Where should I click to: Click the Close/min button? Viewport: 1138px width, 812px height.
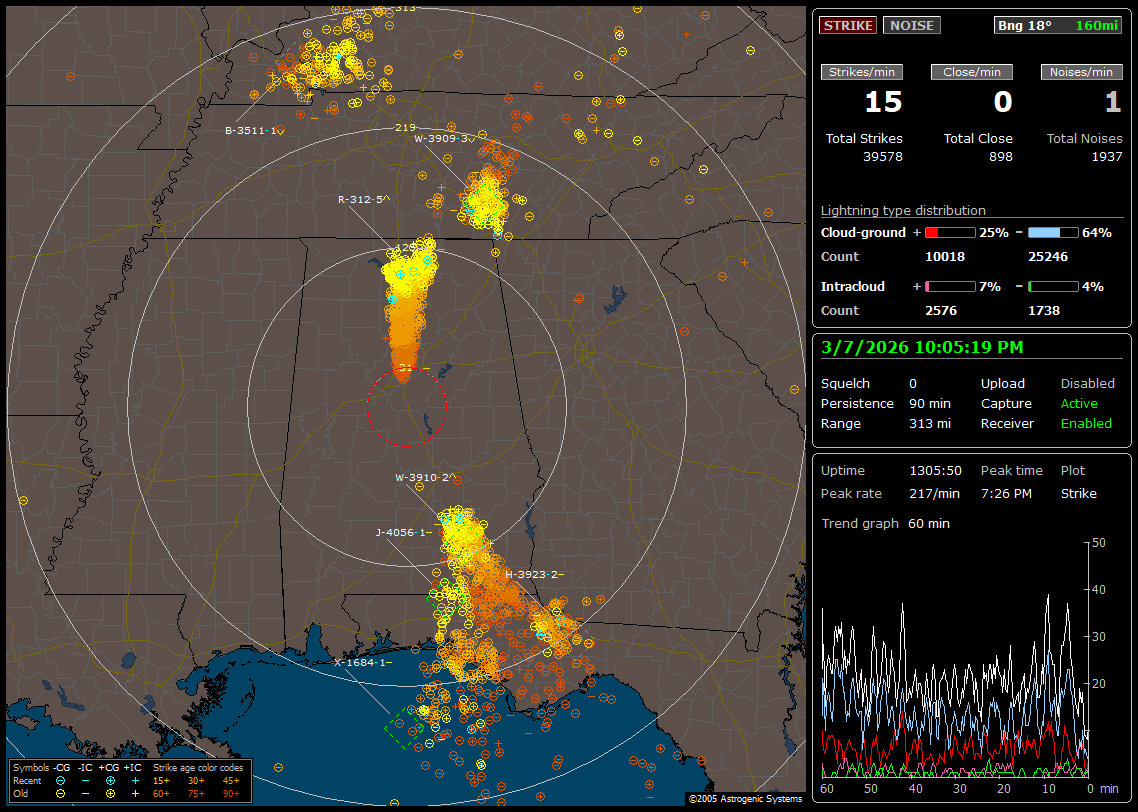click(971, 72)
